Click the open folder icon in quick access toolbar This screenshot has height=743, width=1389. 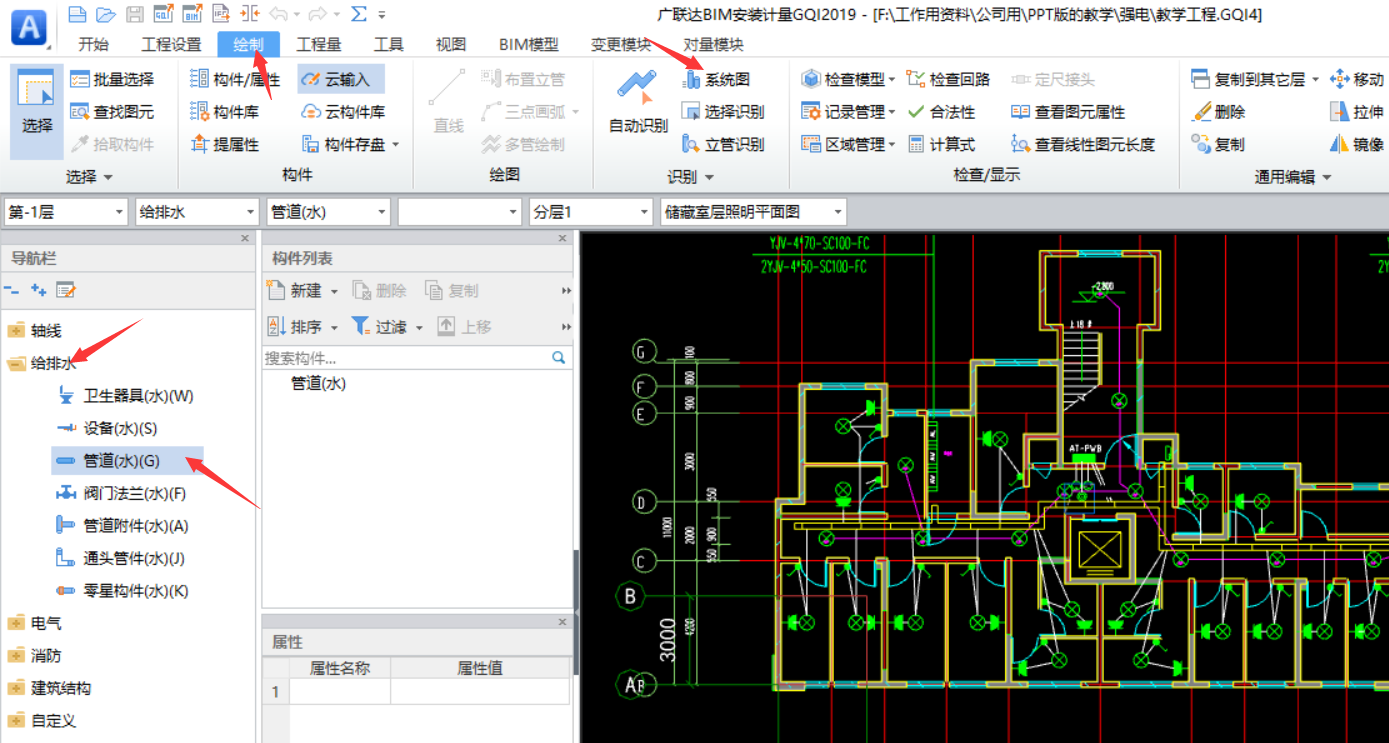coord(105,14)
